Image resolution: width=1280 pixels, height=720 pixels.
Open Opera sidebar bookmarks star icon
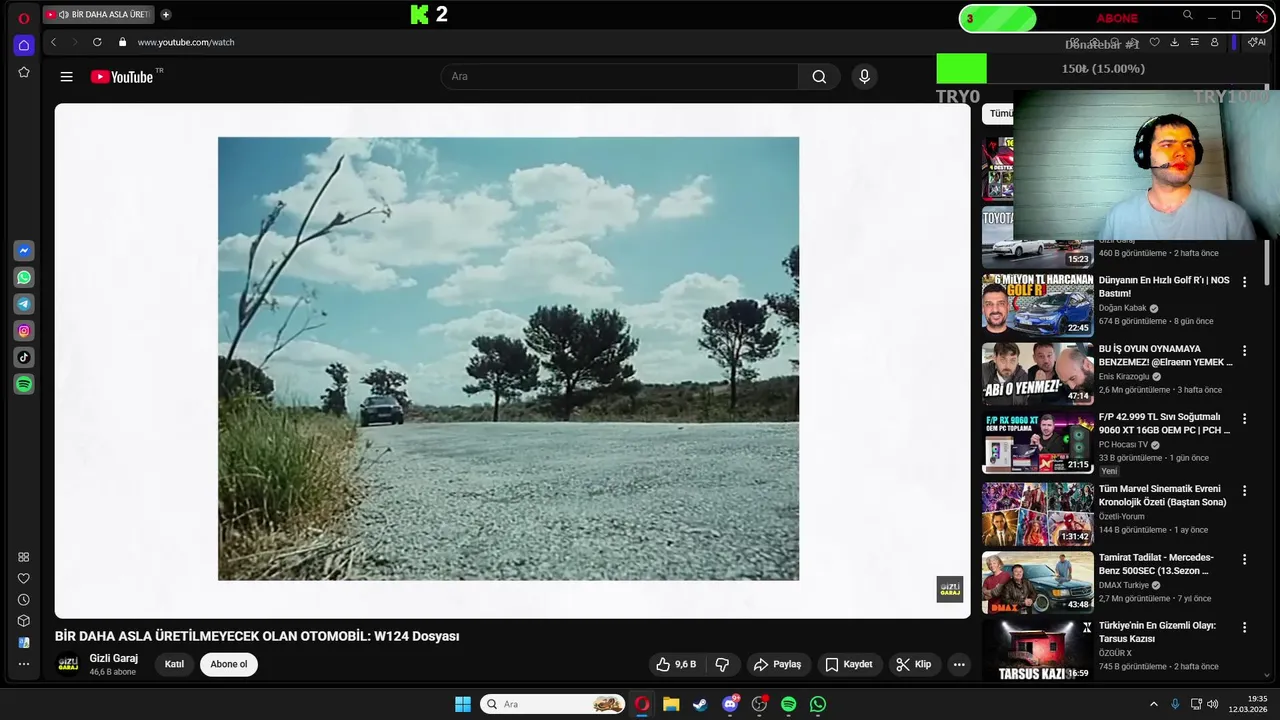24,72
